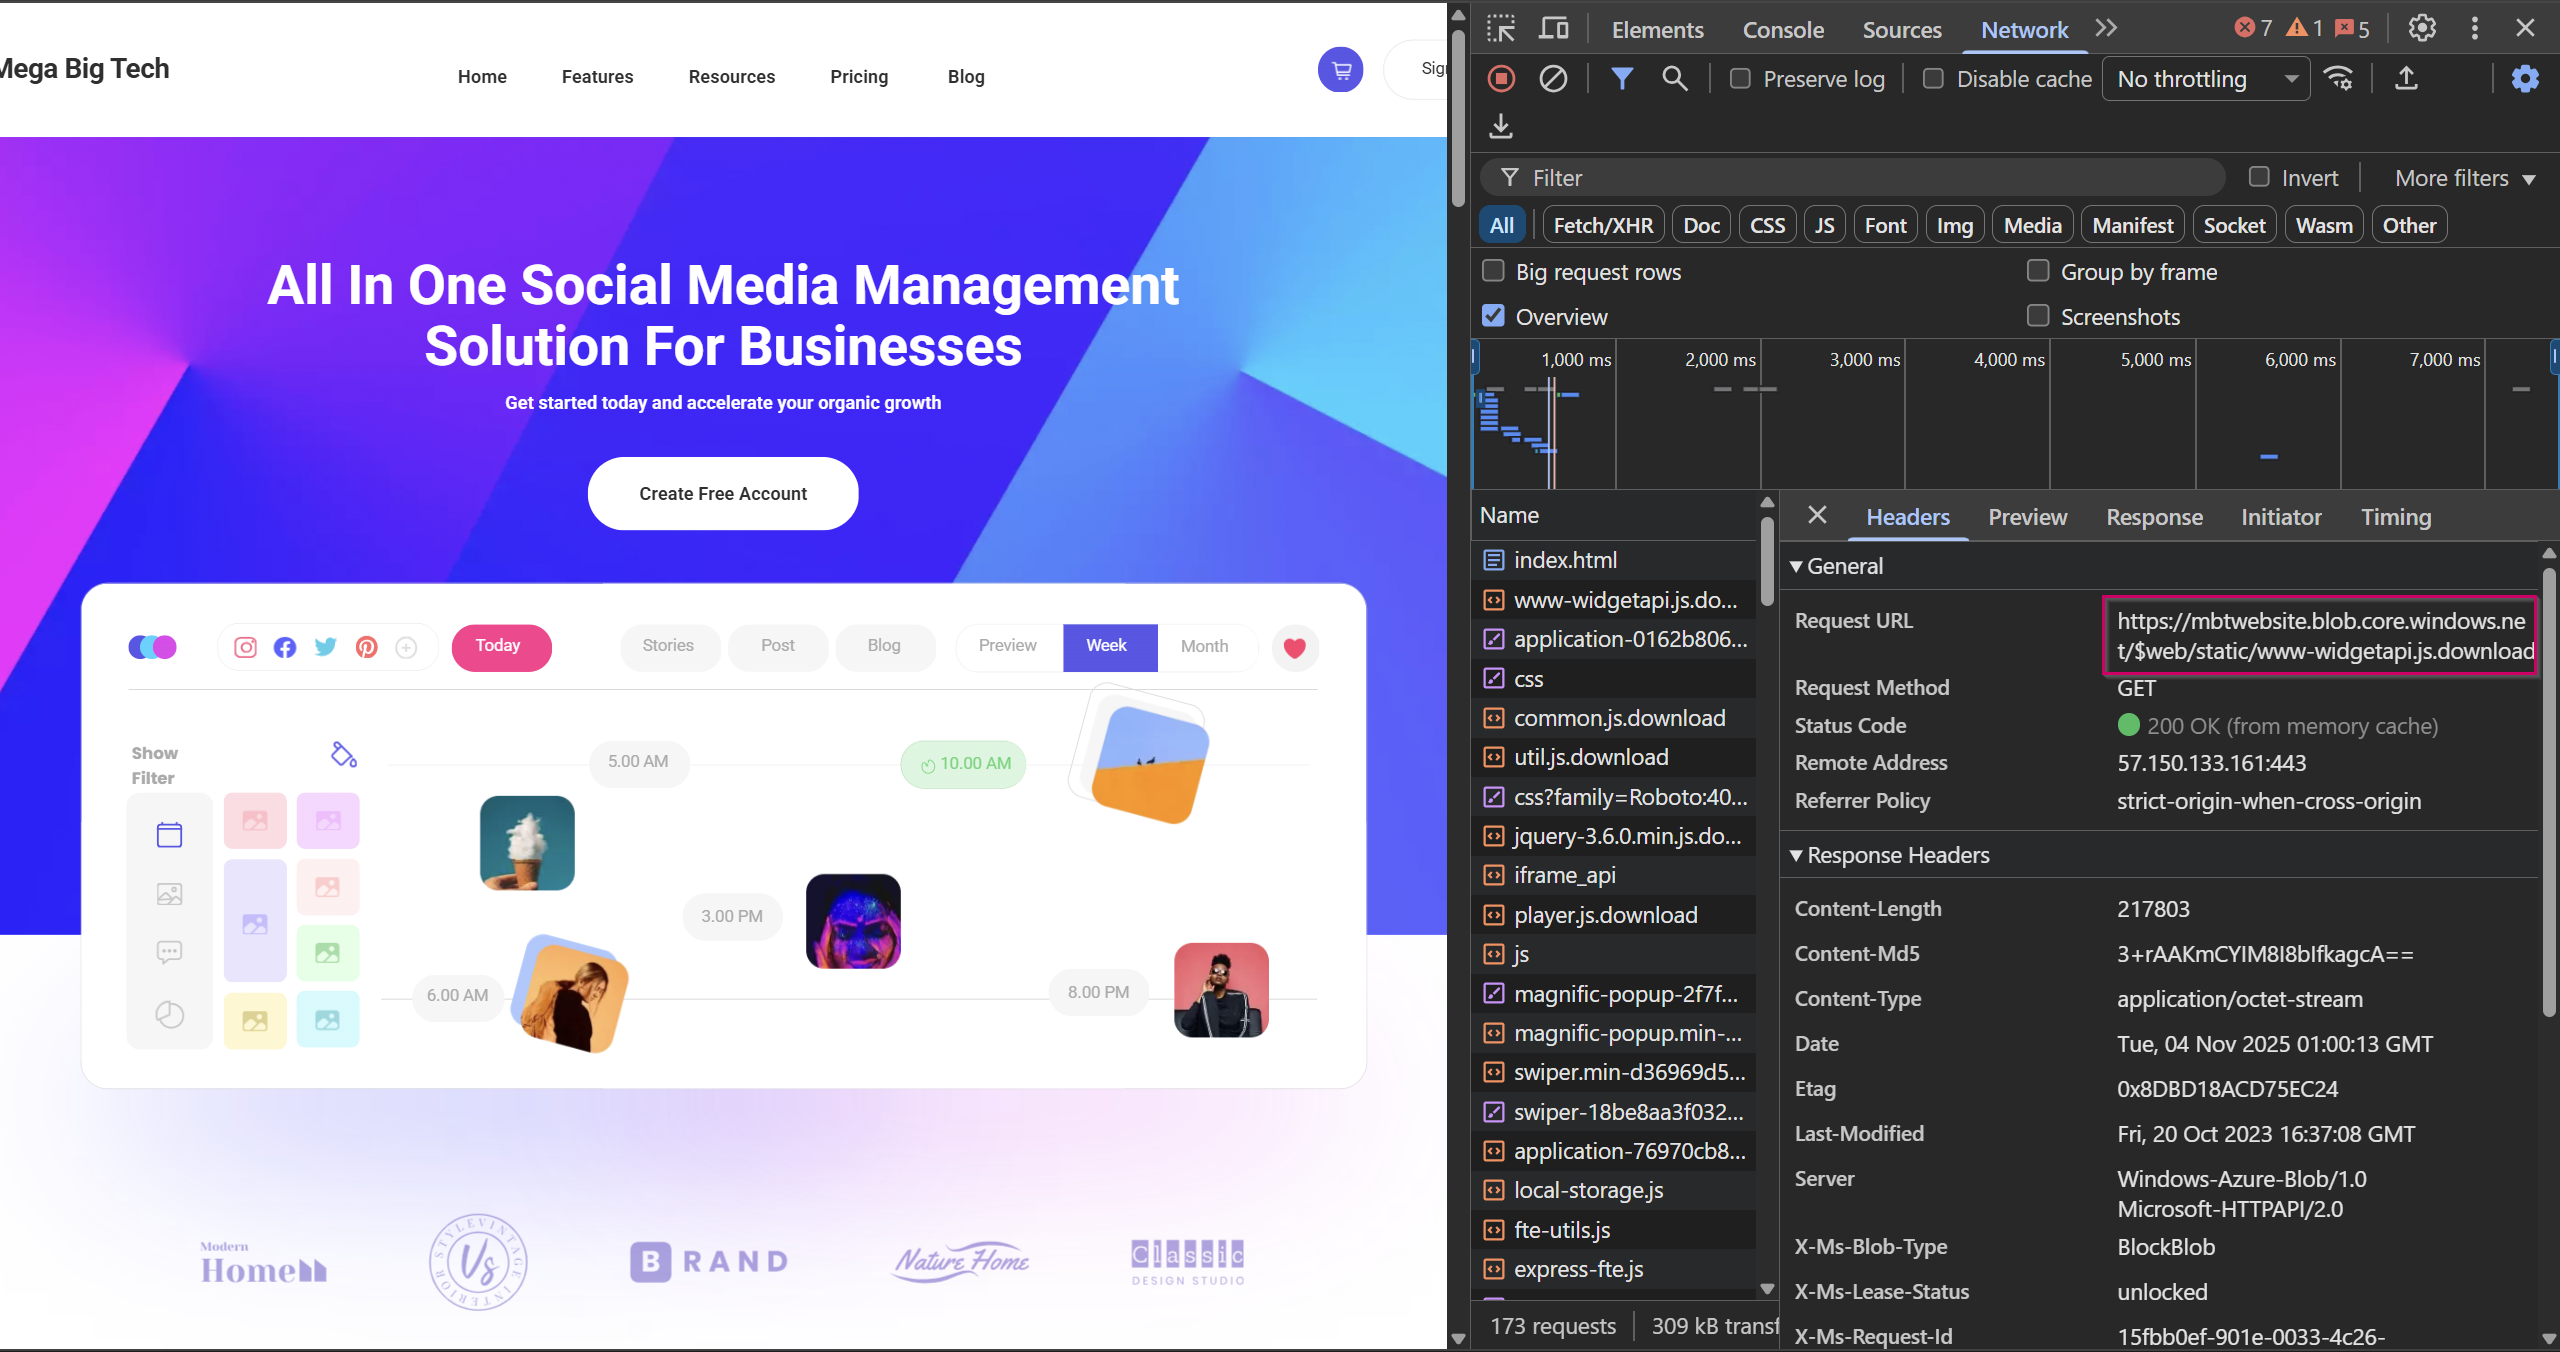This screenshot has width=2560, height=1352.
Task: Uncheck the Overview checkbox
Action: (1493, 316)
